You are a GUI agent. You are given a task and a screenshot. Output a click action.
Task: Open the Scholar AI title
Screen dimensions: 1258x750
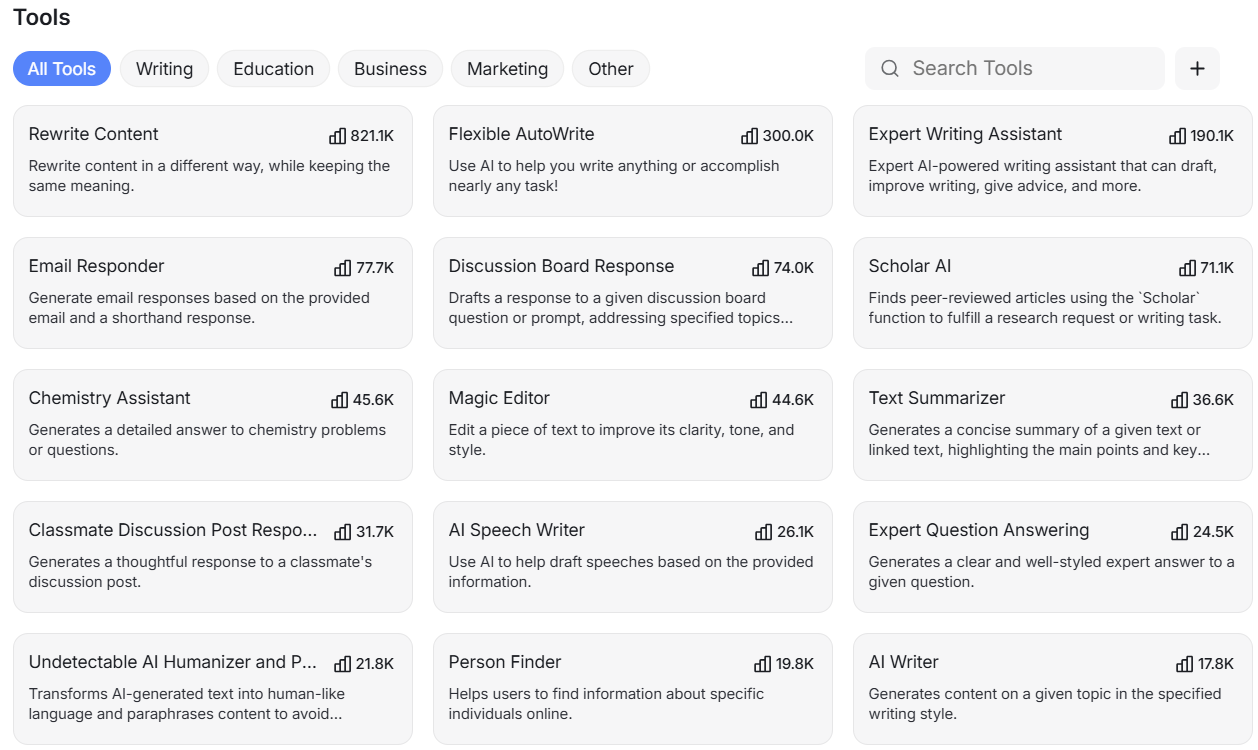pyautogui.click(x=910, y=266)
